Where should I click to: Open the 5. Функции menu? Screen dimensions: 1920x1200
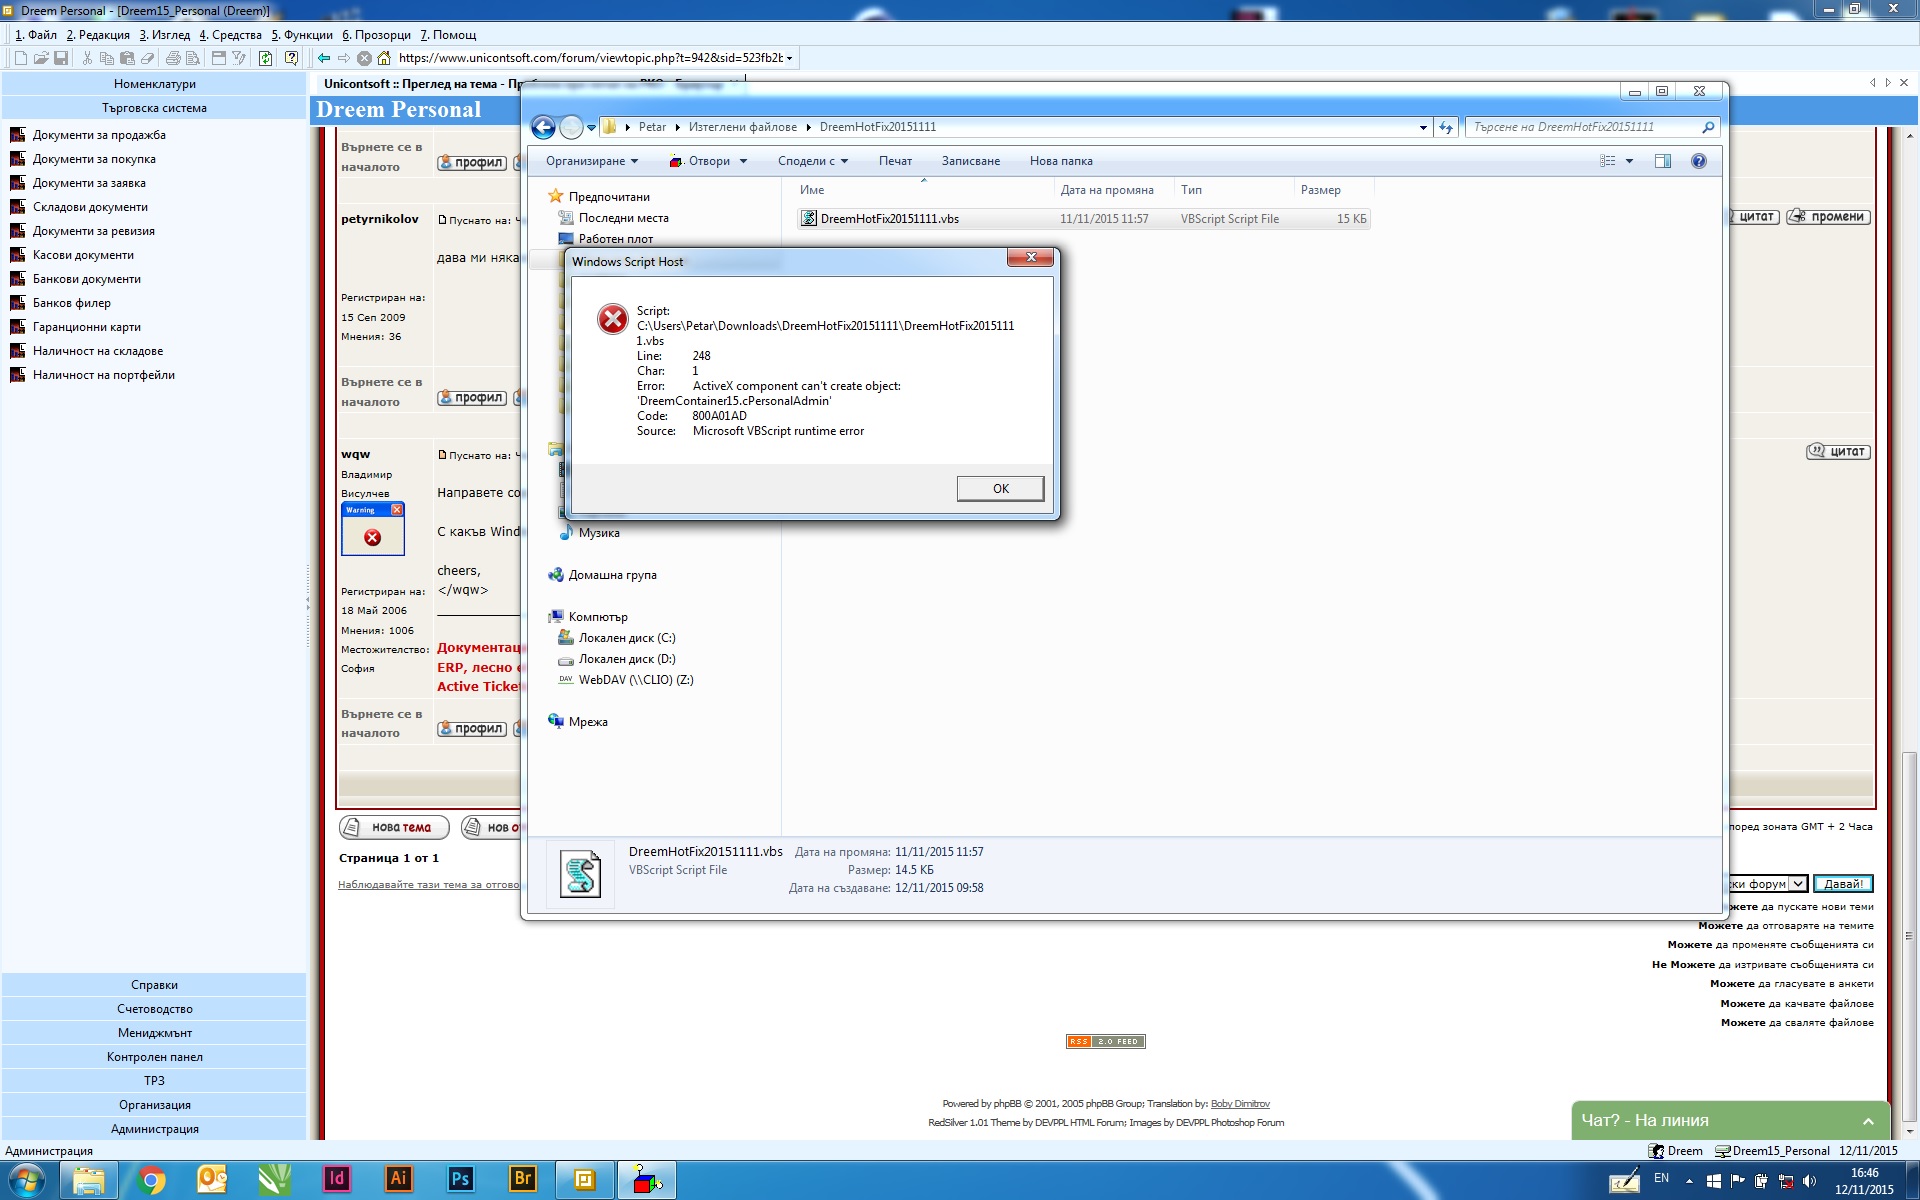coord(302,35)
